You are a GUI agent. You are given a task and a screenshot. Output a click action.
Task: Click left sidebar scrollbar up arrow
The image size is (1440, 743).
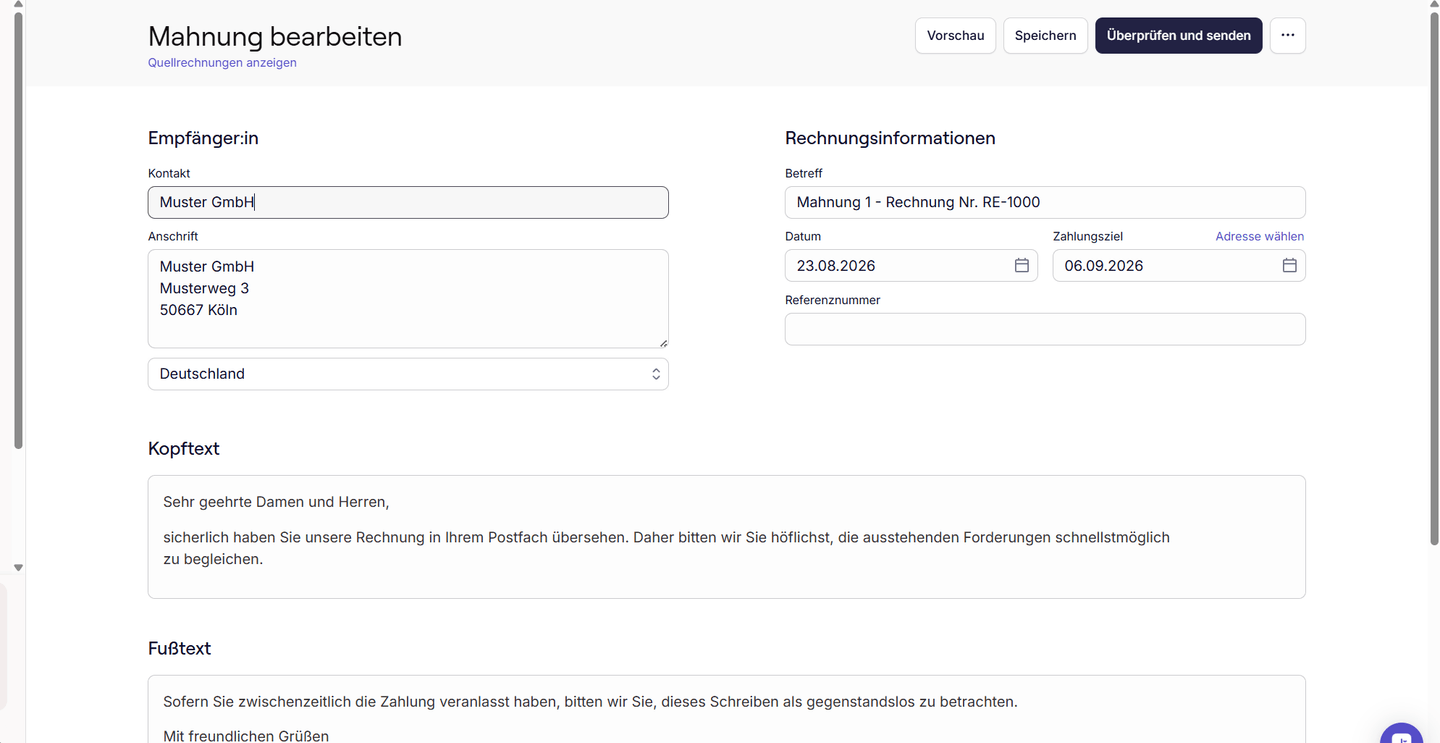coord(18,4)
